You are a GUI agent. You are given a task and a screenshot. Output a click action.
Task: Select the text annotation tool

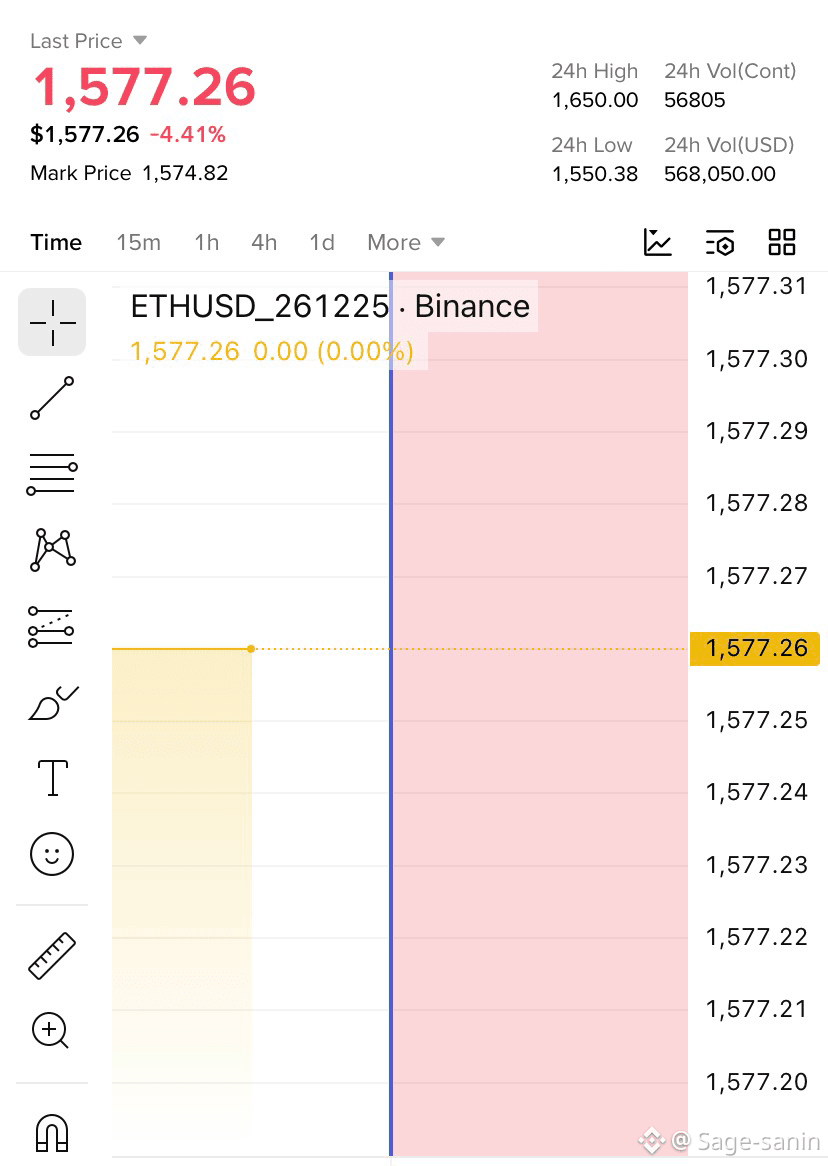coord(53,778)
